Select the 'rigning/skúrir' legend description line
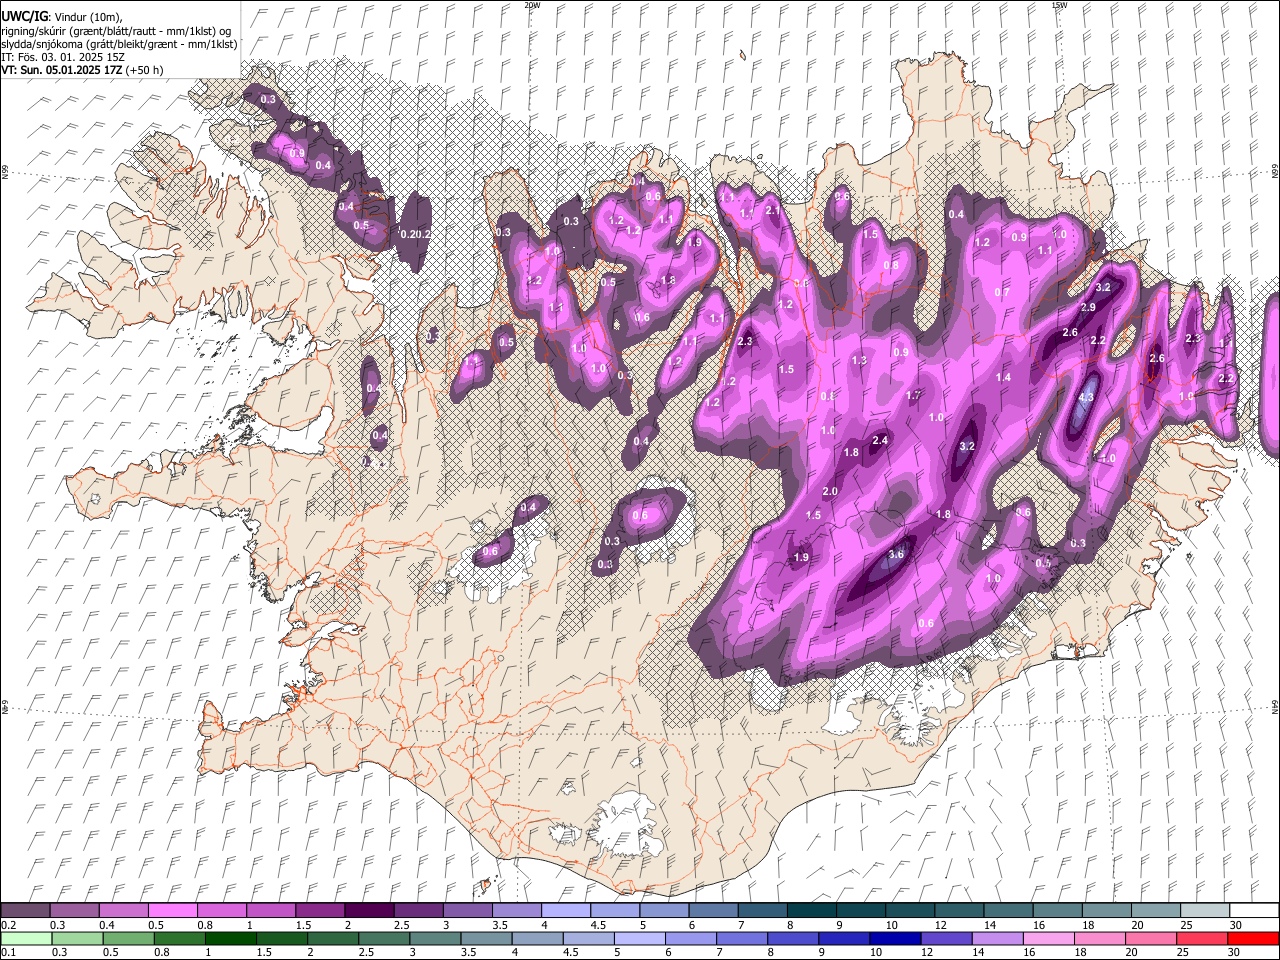This screenshot has height=960, width=1280. pos(116,31)
